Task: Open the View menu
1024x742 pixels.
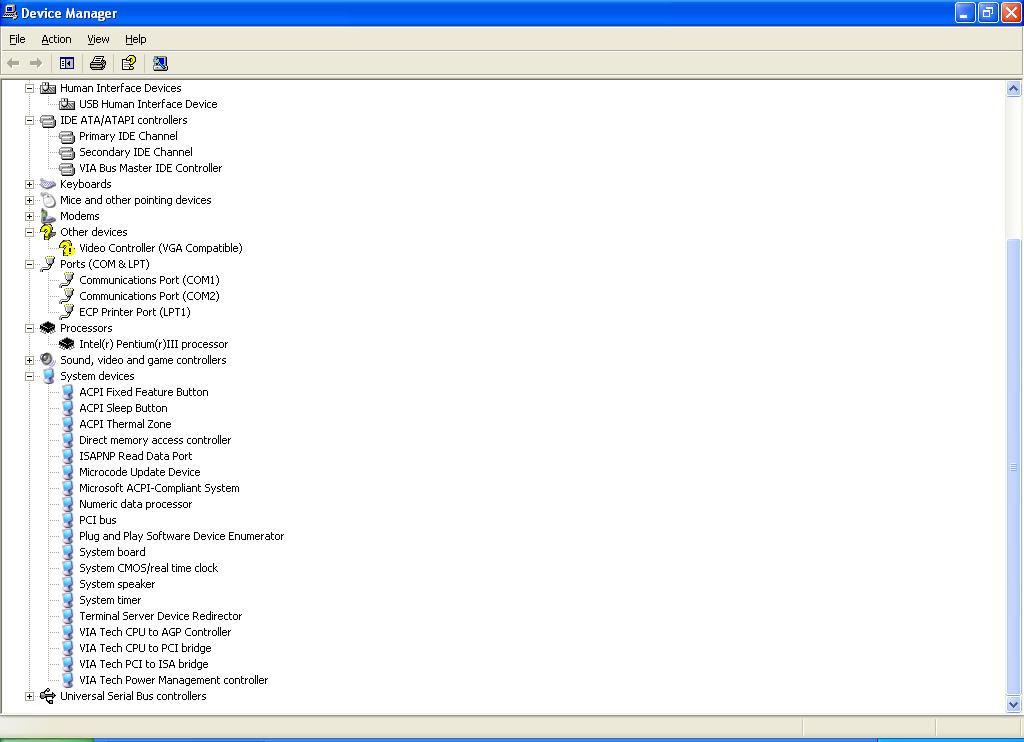Action: coord(98,39)
